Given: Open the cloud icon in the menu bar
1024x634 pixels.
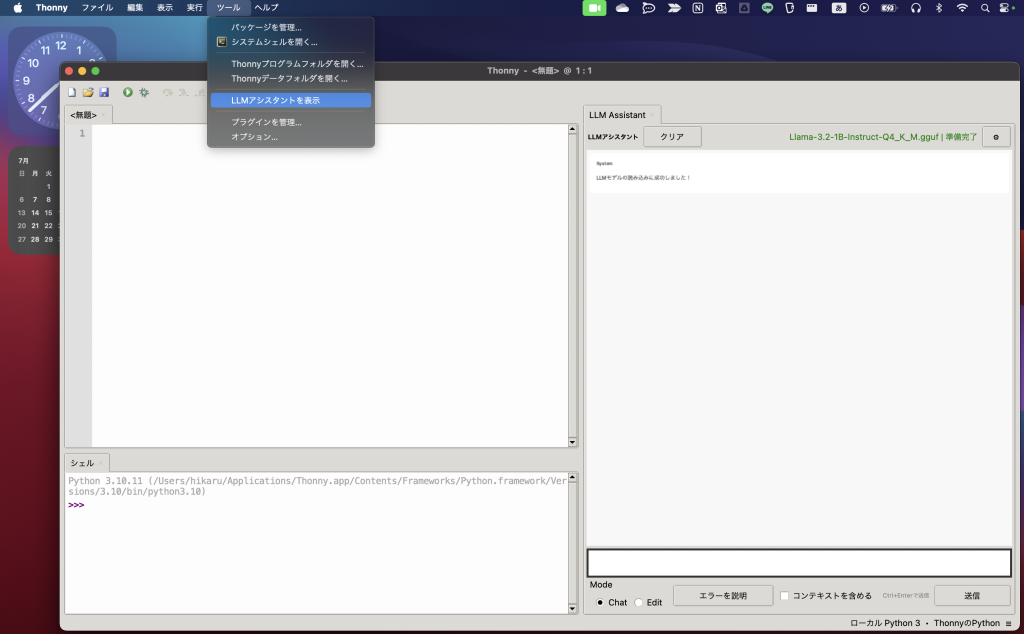Looking at the screenshot, I should tap(622, 8).
